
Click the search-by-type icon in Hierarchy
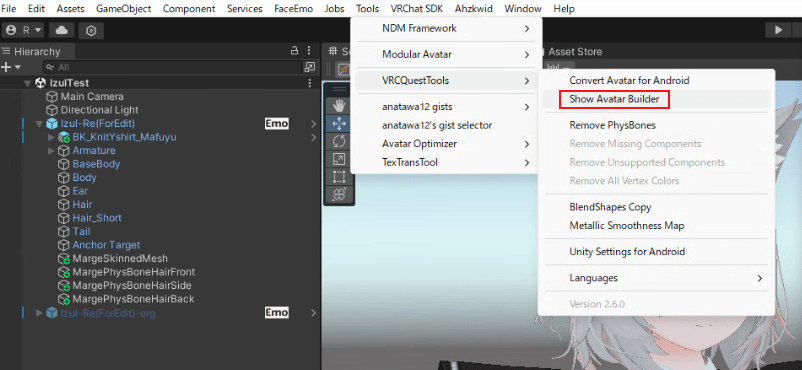pyautogui.click(x=309, y=67)
